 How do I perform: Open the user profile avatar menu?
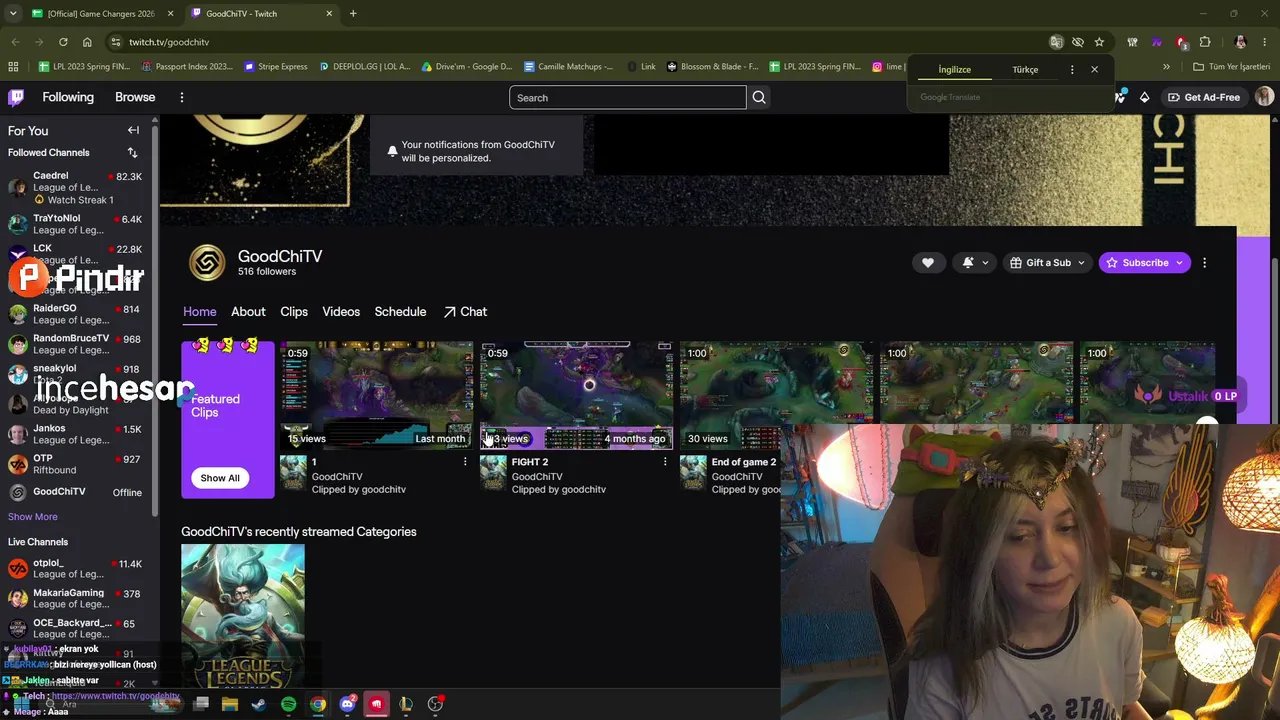1264,97
